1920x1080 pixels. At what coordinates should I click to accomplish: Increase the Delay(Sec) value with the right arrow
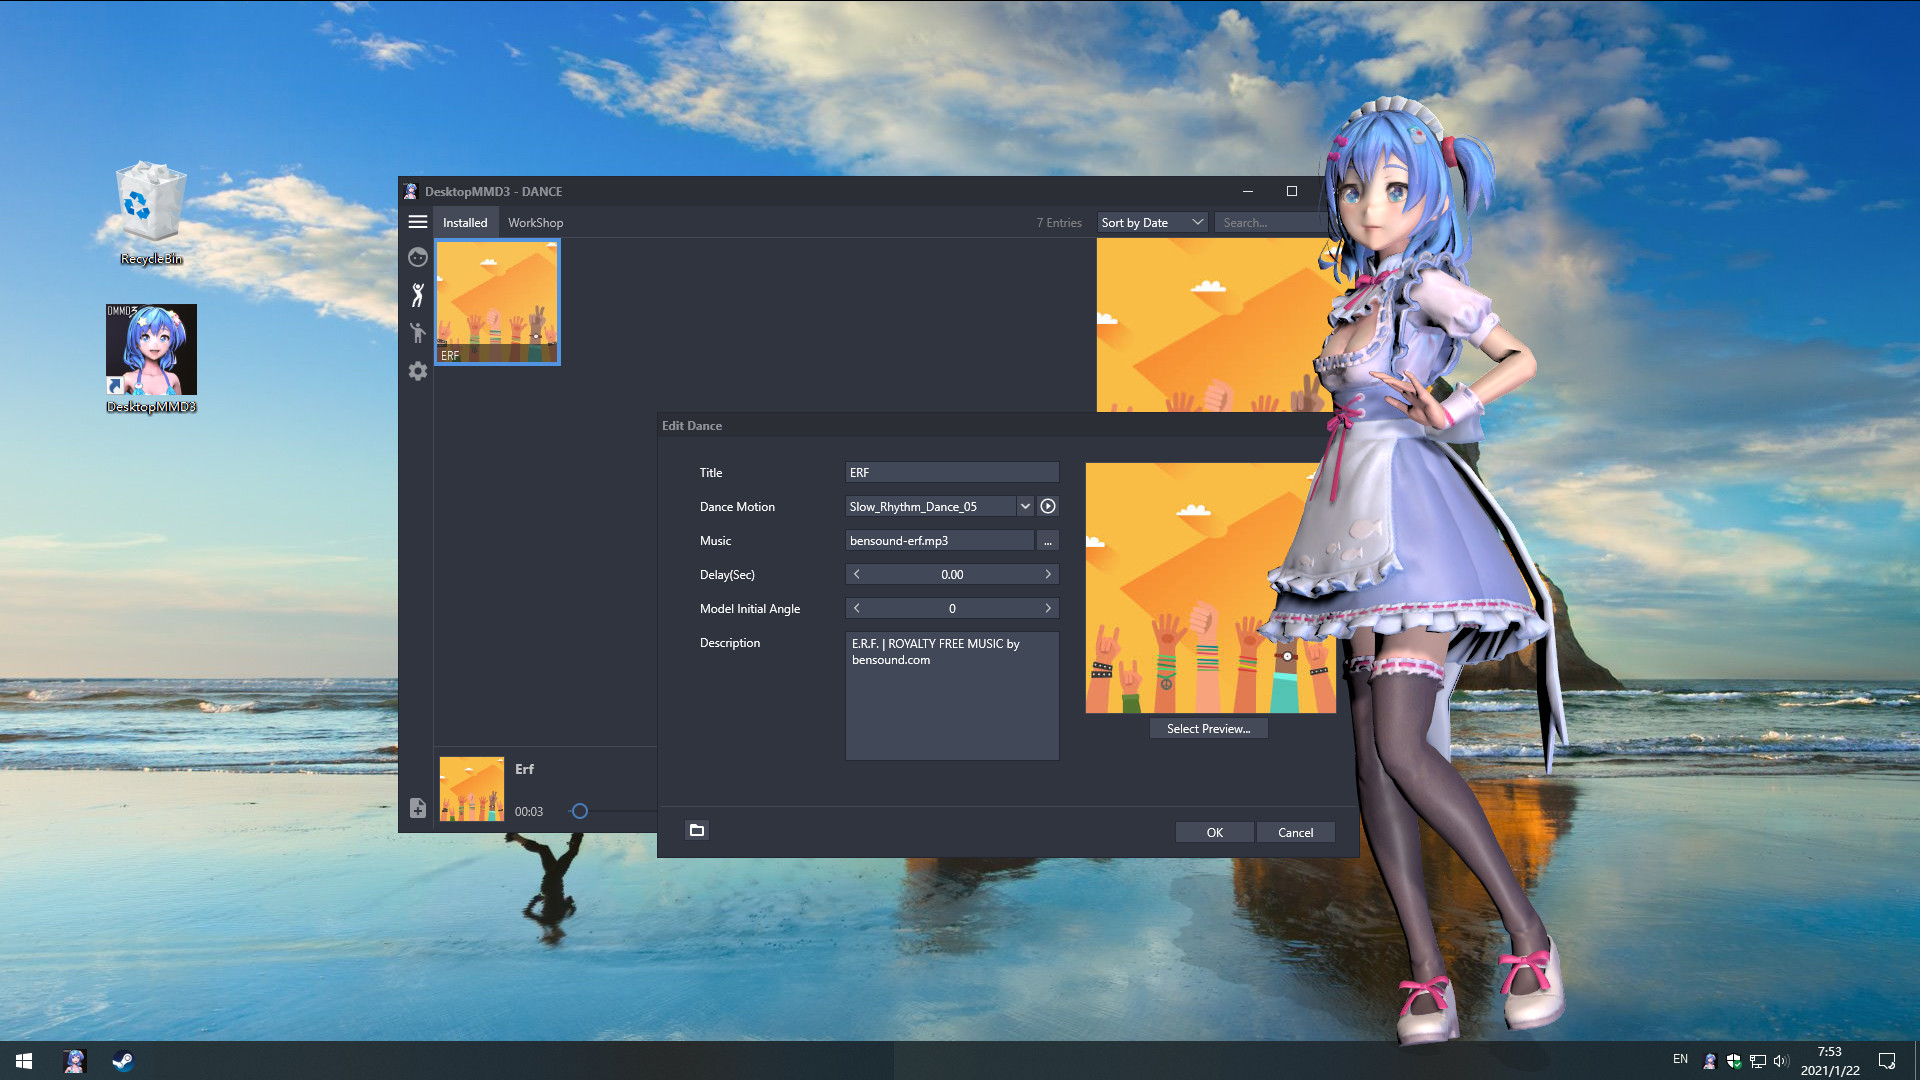click(x=1048, y=574)
